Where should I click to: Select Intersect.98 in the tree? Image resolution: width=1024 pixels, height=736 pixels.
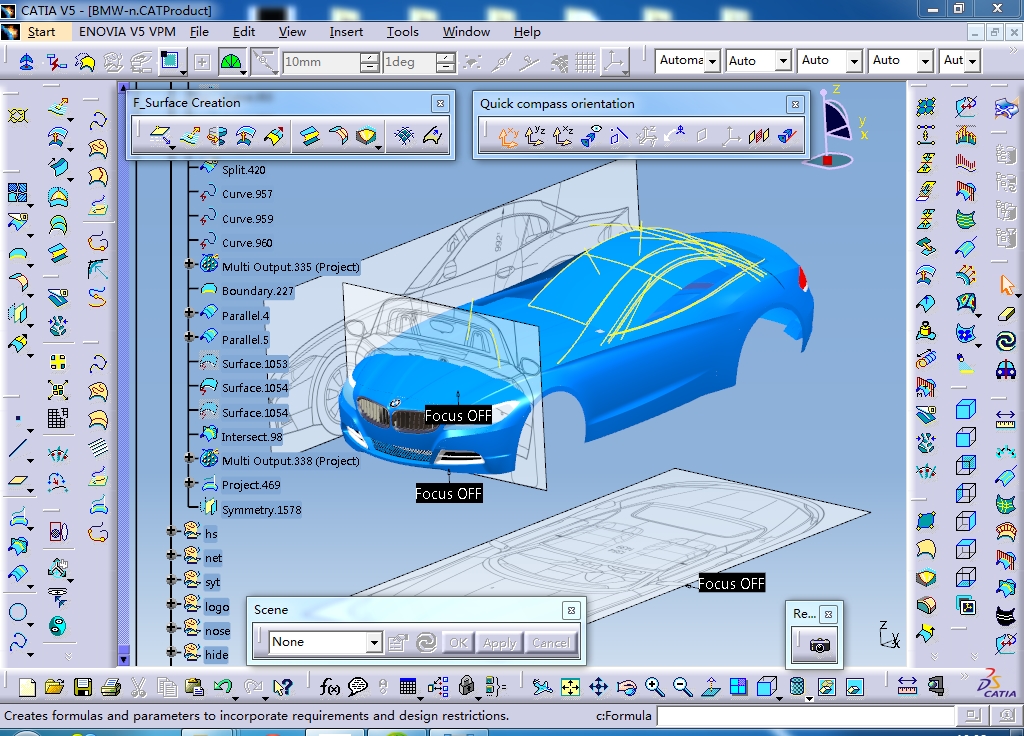252,437
